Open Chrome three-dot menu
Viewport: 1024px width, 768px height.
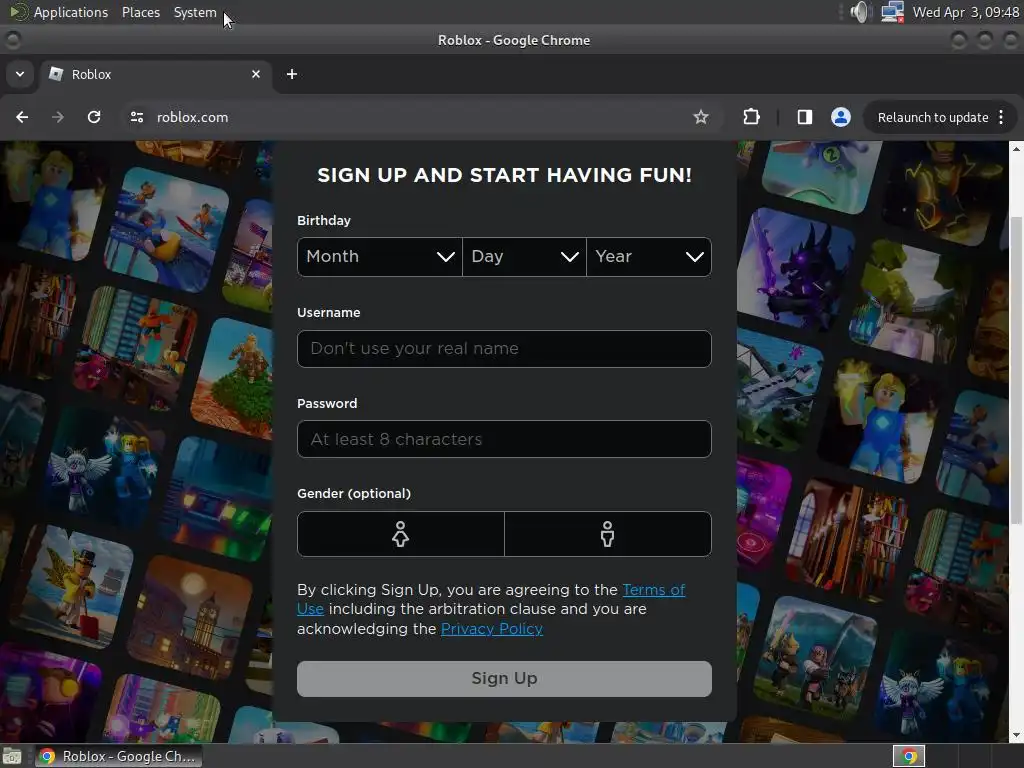point(1001,117)
